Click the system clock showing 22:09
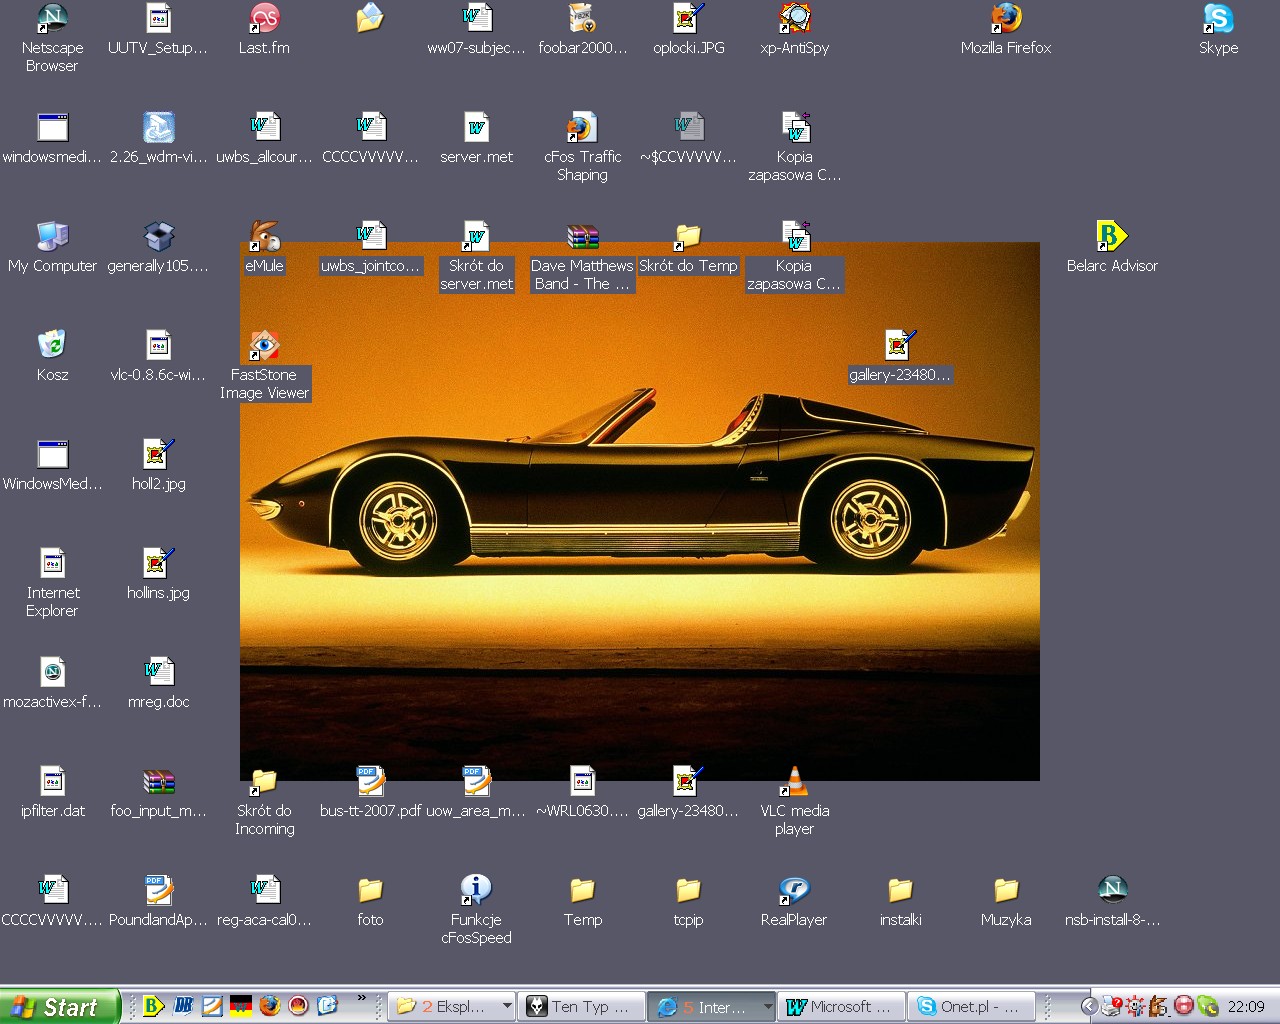This screenshot has height=1024, width=1280. click(x=1246, y=1006)
